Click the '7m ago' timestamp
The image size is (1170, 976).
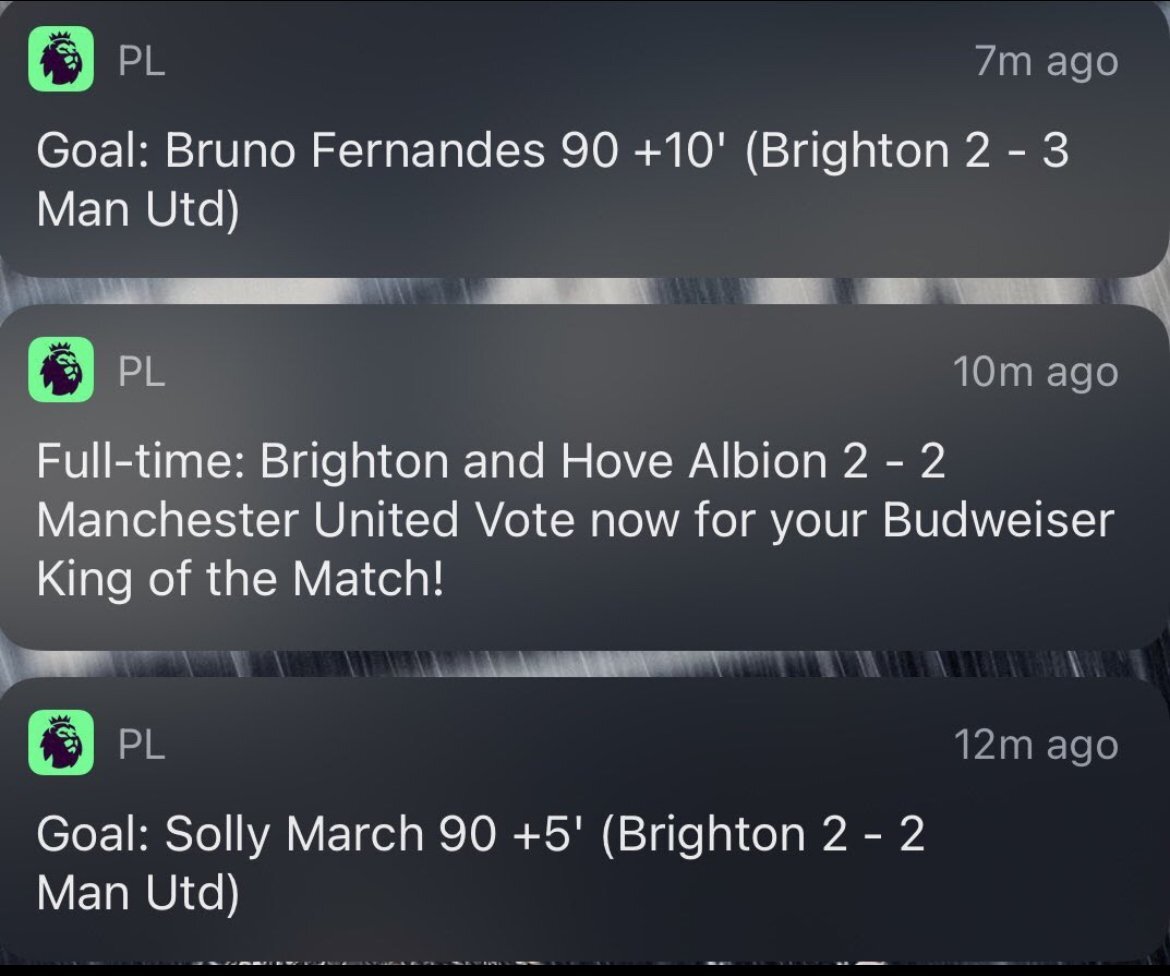1046,62
